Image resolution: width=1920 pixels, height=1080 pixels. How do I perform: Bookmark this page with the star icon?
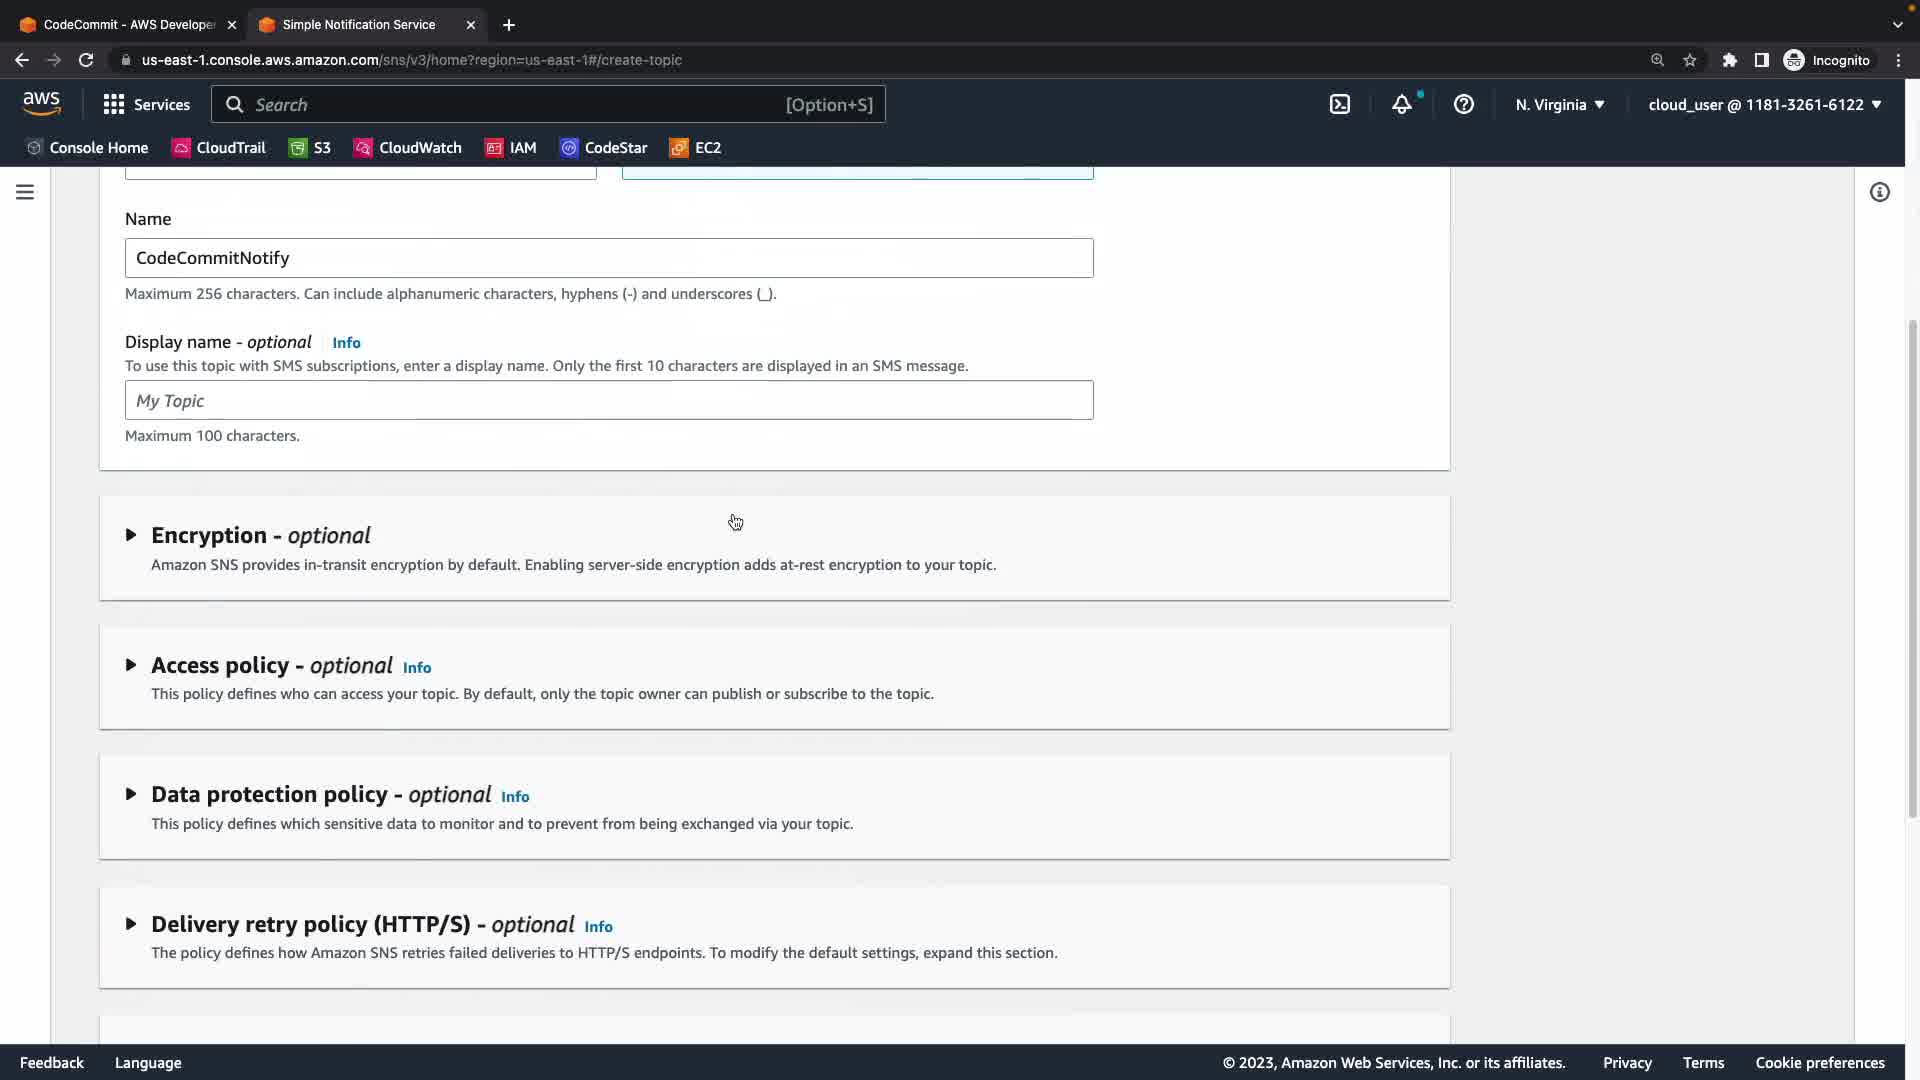(1690, 60)
